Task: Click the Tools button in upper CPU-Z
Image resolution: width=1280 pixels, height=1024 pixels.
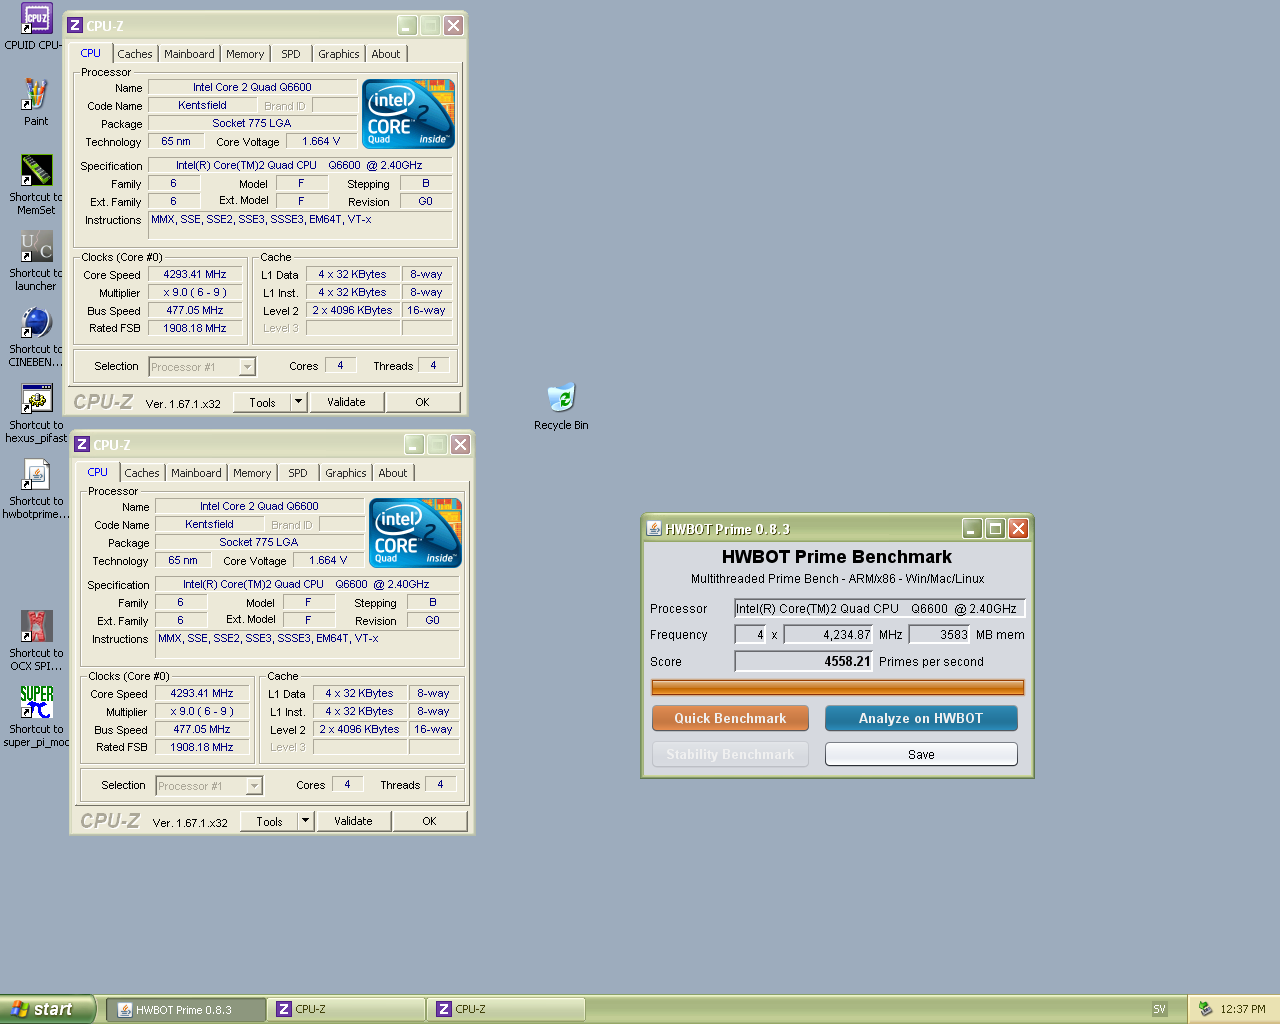Action: point(263,402)
